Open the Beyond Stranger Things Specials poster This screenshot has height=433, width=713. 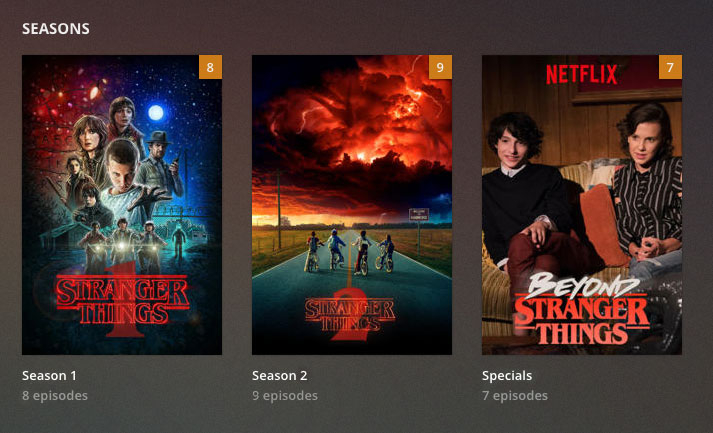pyautogui.click(x=582, y=205)
